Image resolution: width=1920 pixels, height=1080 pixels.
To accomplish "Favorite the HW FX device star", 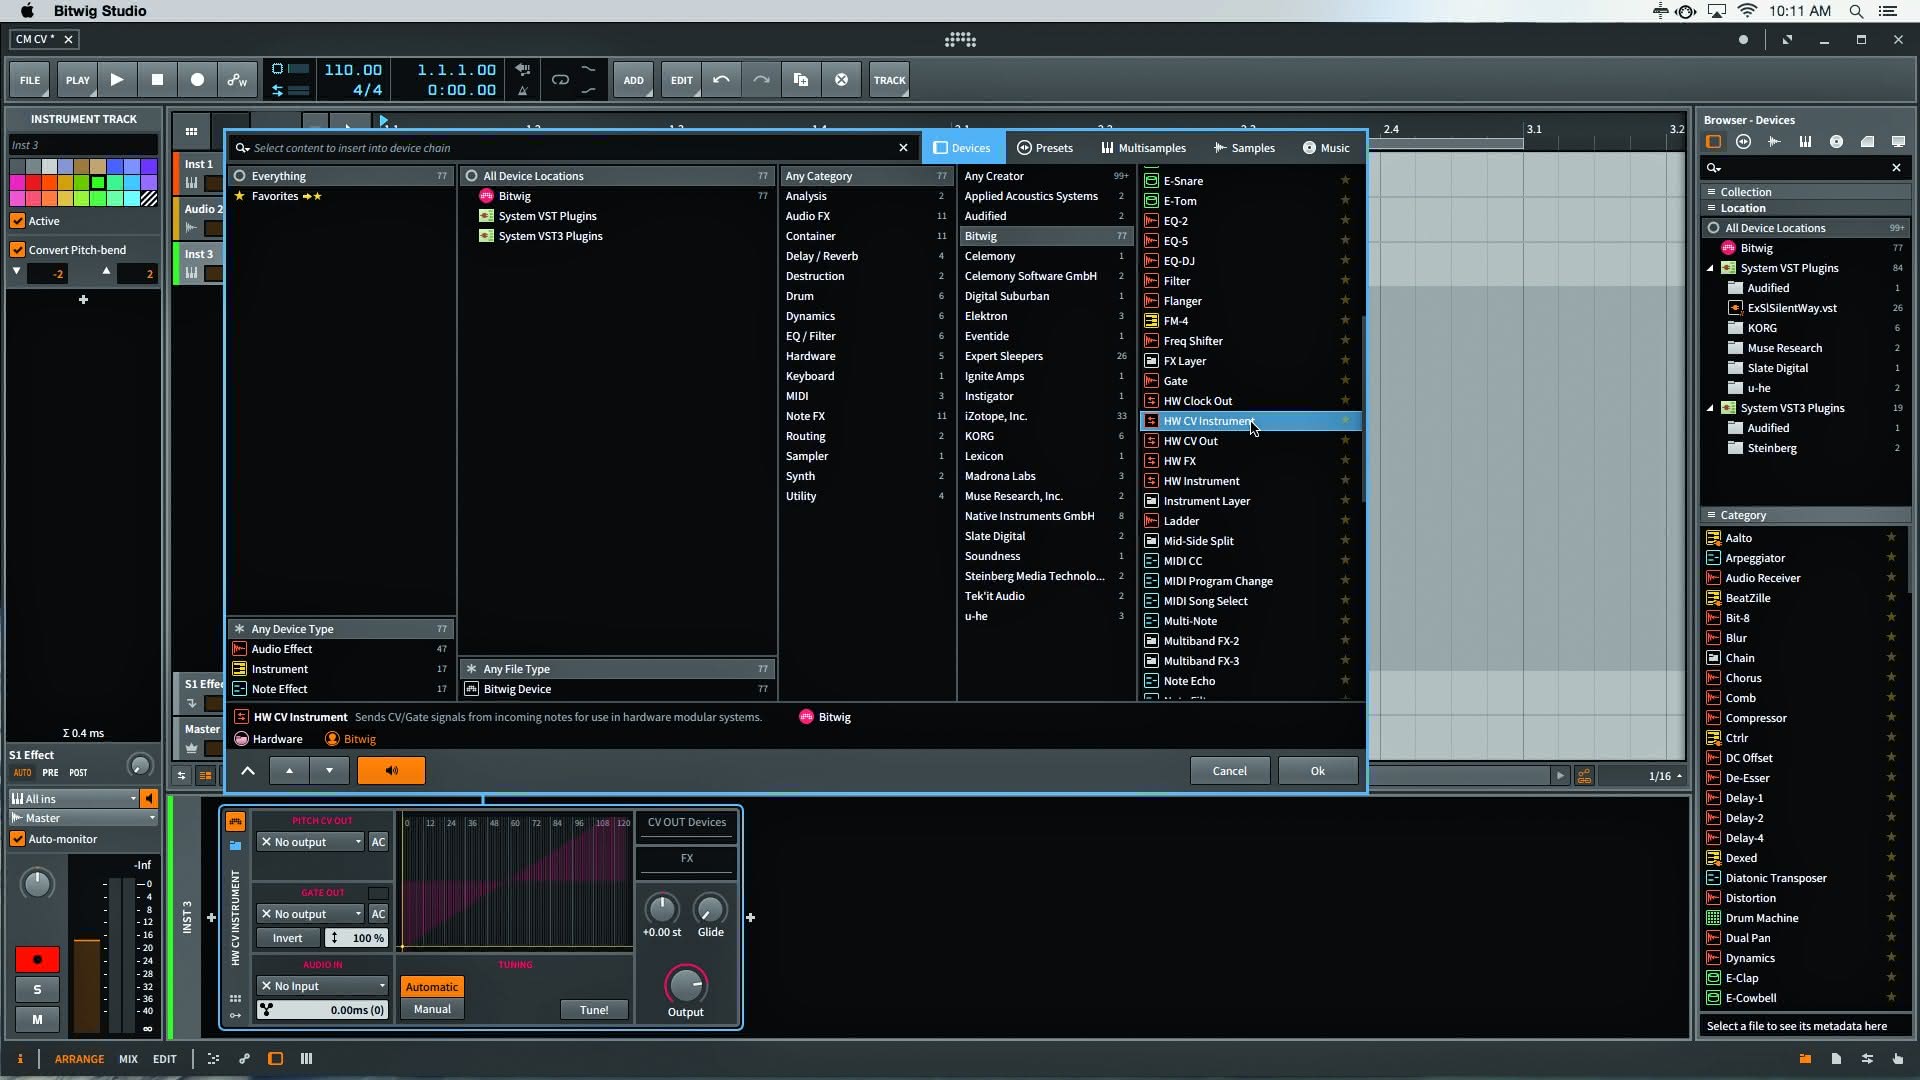I will coord(1345,461).
